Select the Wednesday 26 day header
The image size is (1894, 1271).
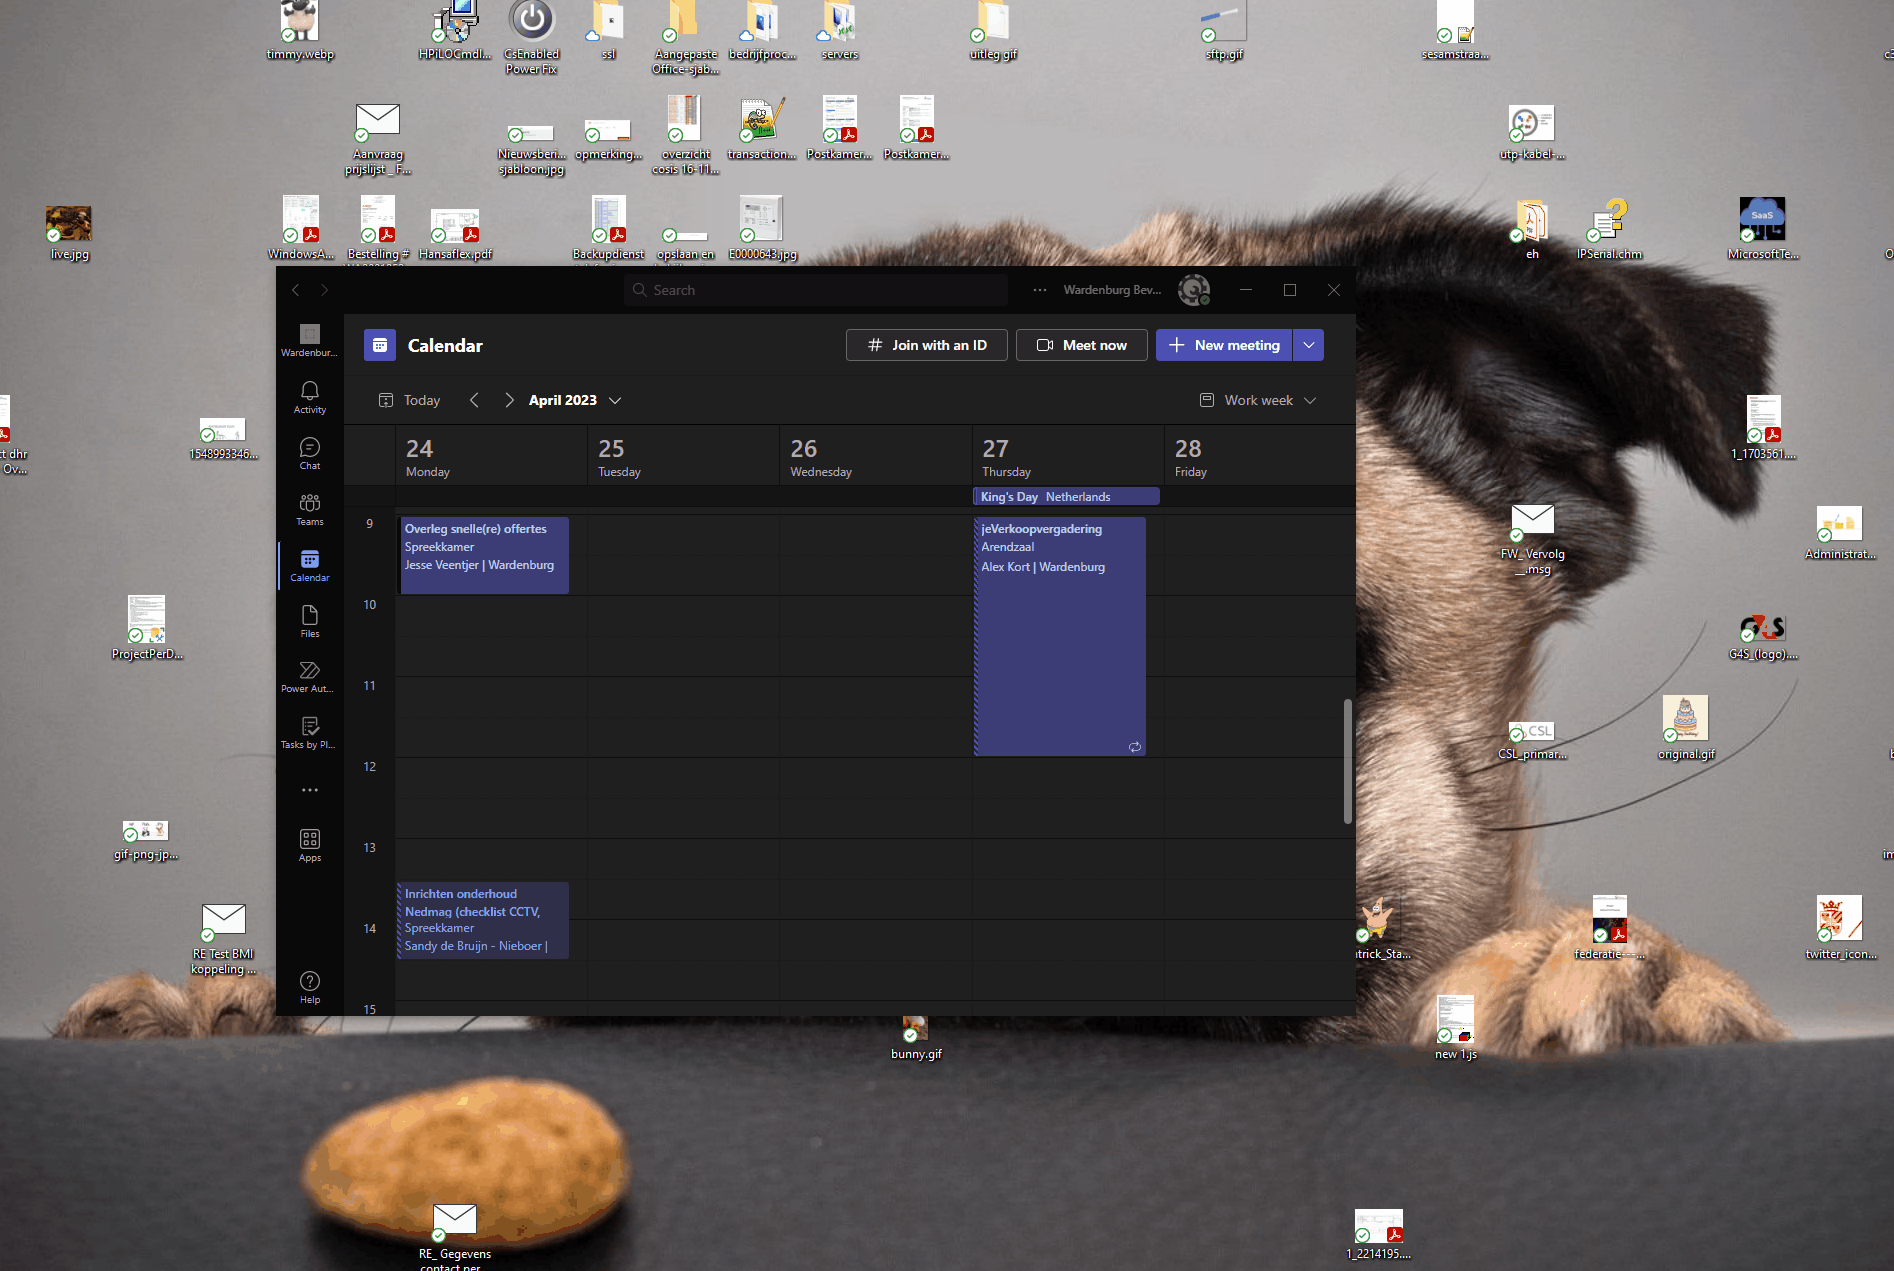coord(875,457)
